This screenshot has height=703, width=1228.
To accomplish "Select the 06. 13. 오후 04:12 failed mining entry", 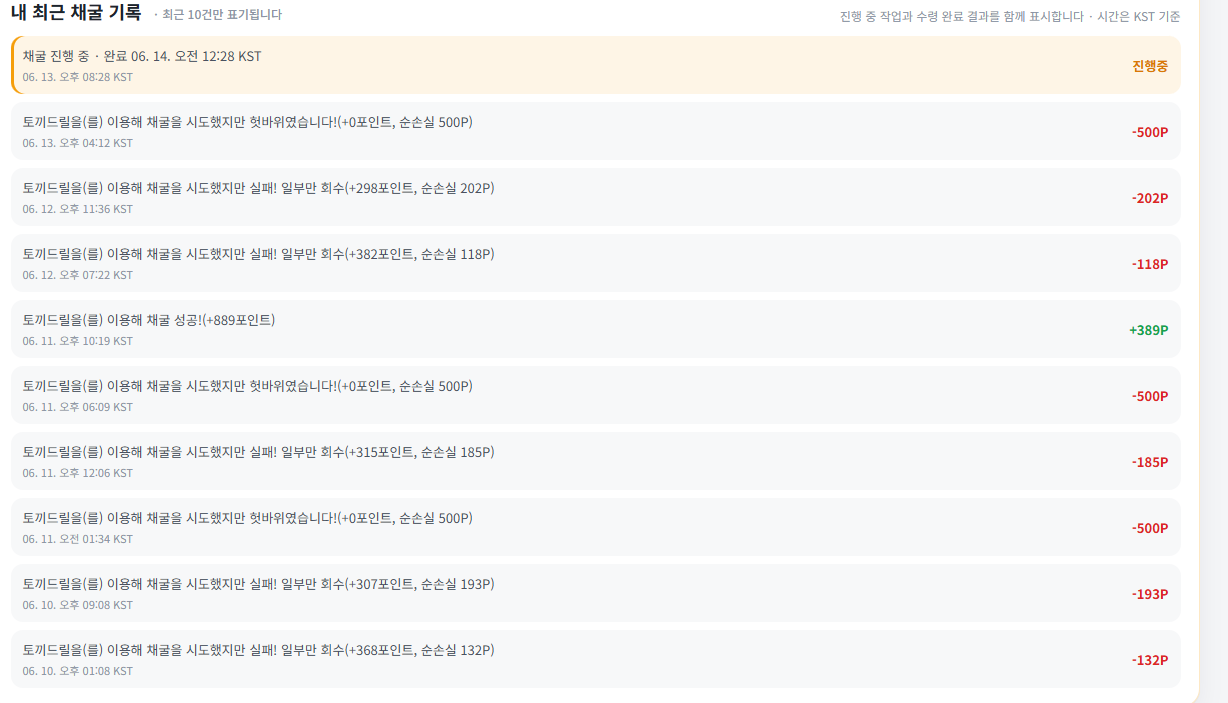I will click(596, 131).
